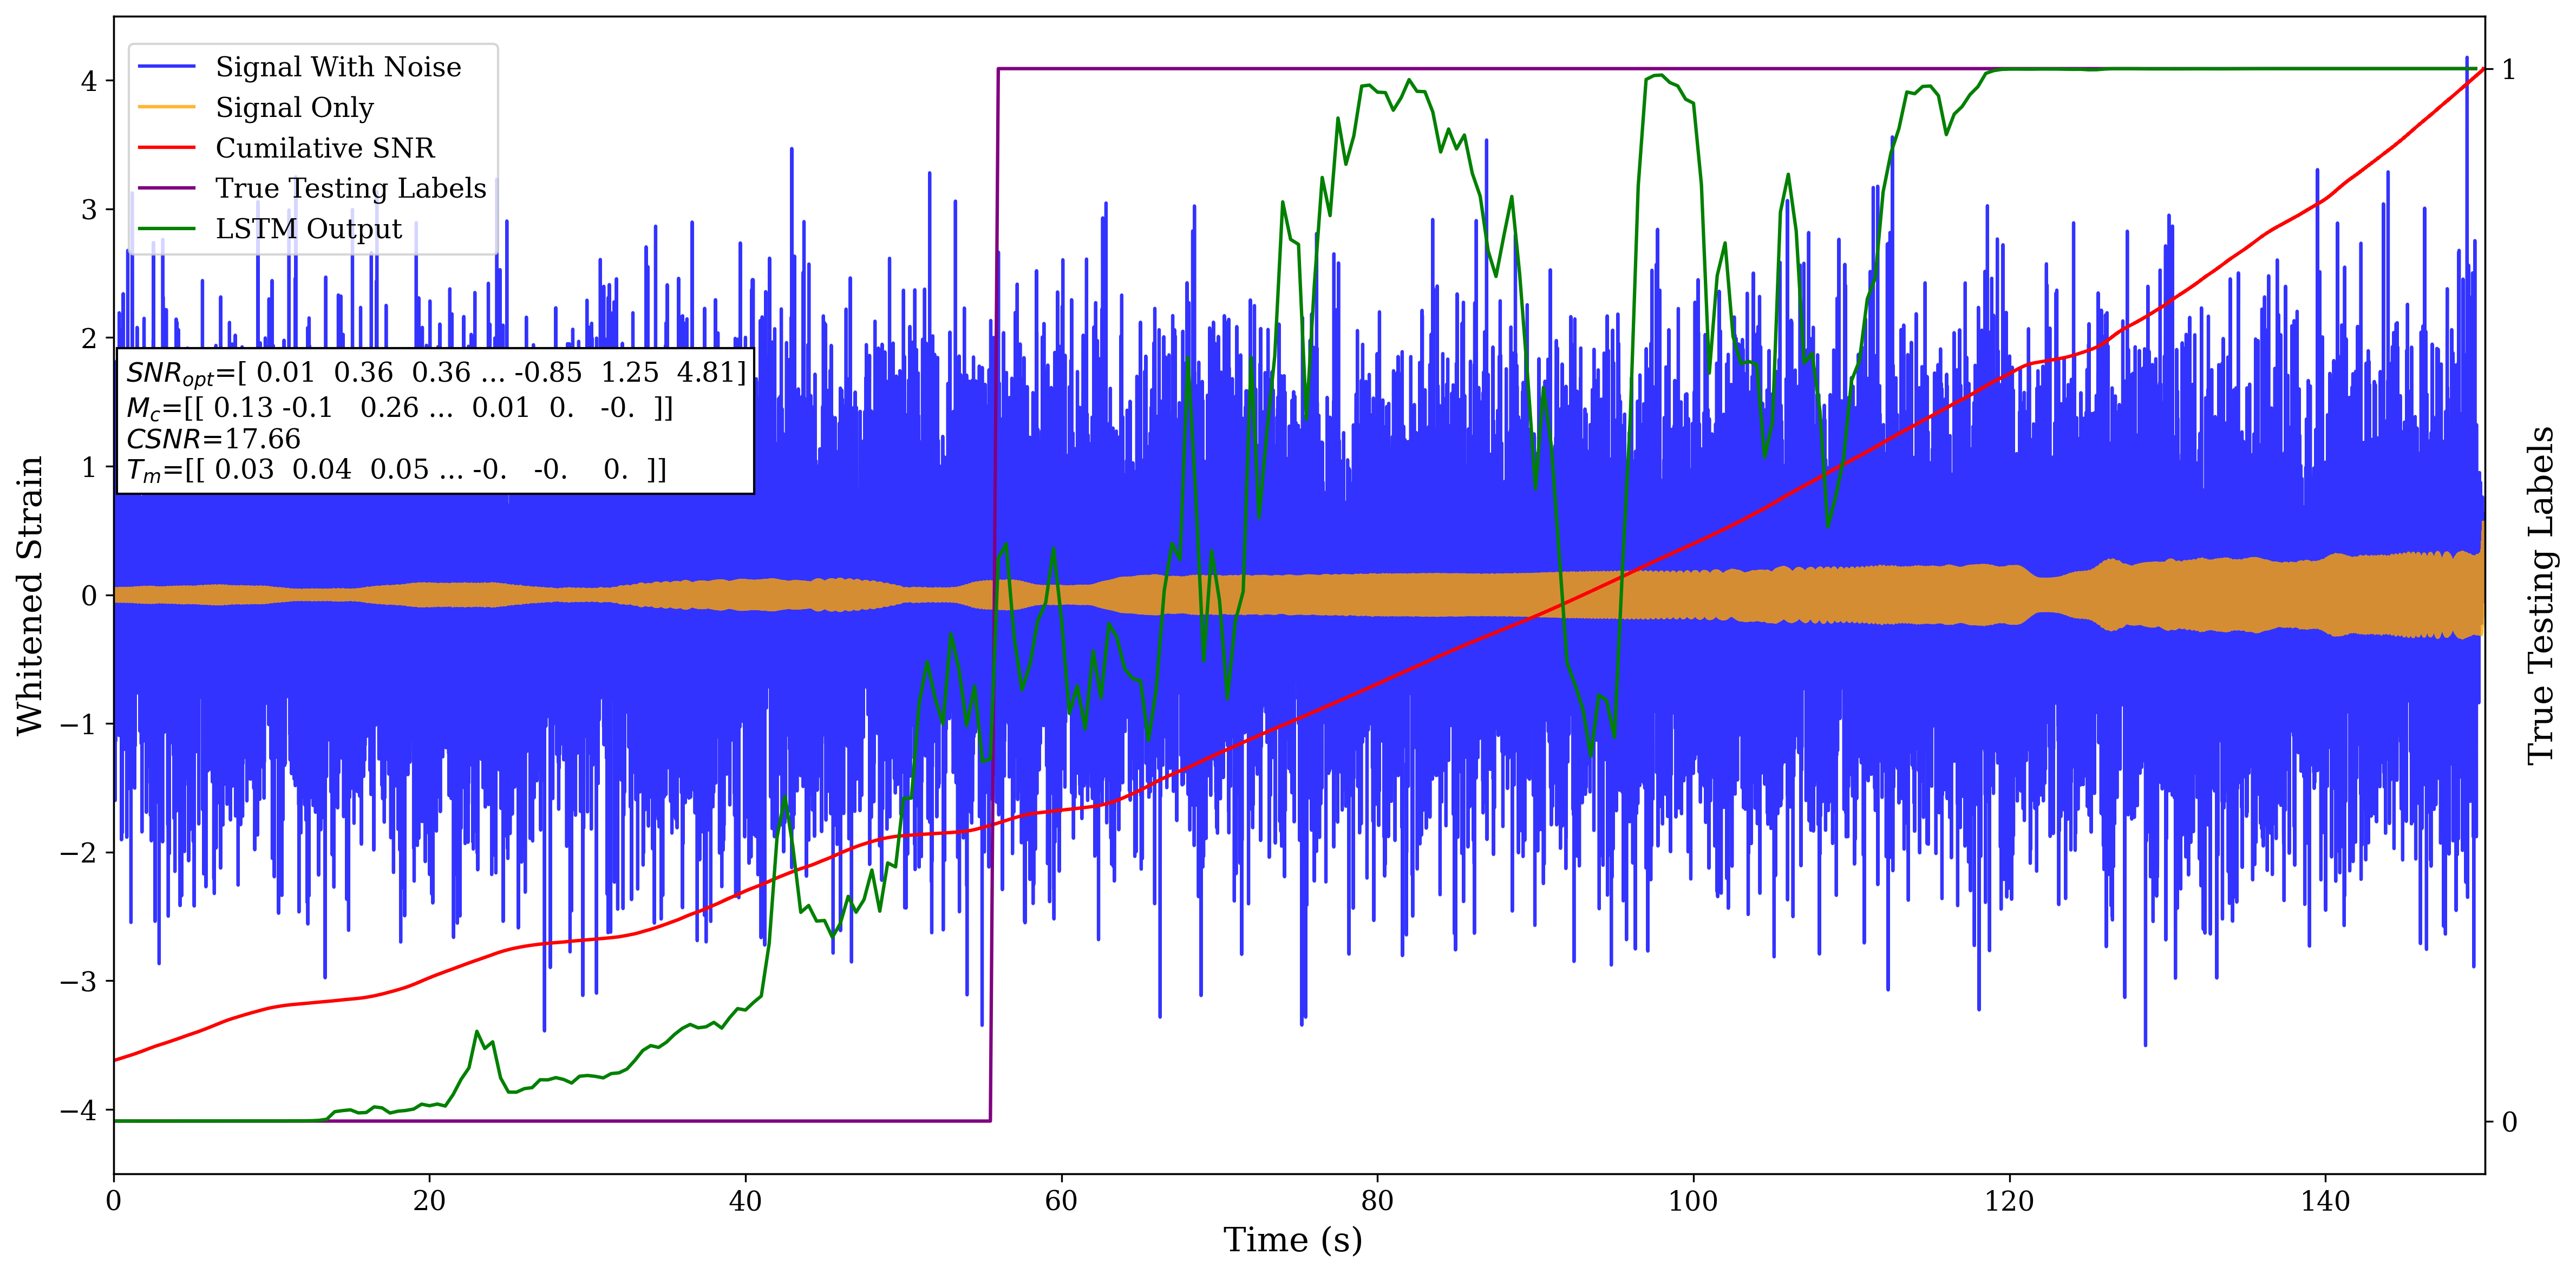Screen dimensions: 2576x1274
Task: Click the green LSTM Output legend line
Action: coord(167,229)
